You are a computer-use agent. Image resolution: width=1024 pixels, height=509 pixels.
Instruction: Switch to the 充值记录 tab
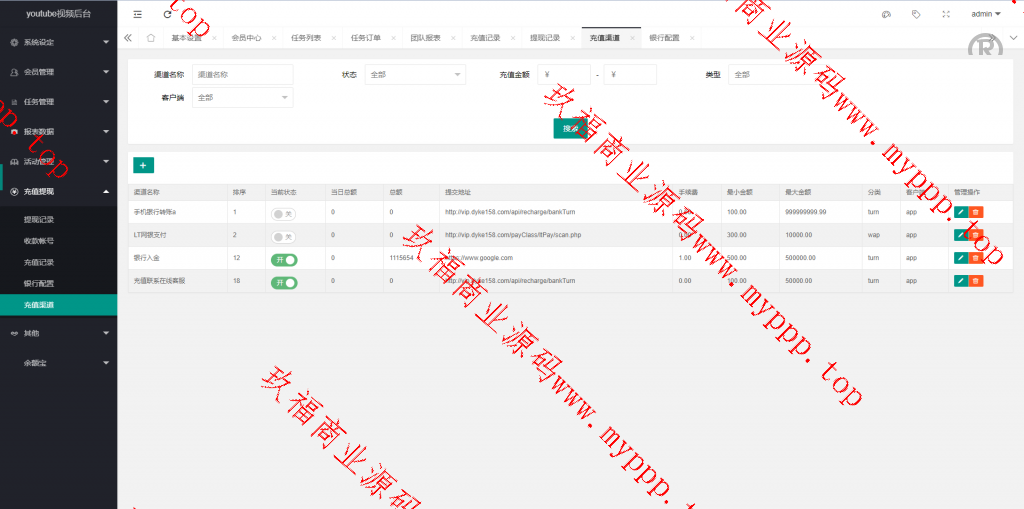click(485, 38)
